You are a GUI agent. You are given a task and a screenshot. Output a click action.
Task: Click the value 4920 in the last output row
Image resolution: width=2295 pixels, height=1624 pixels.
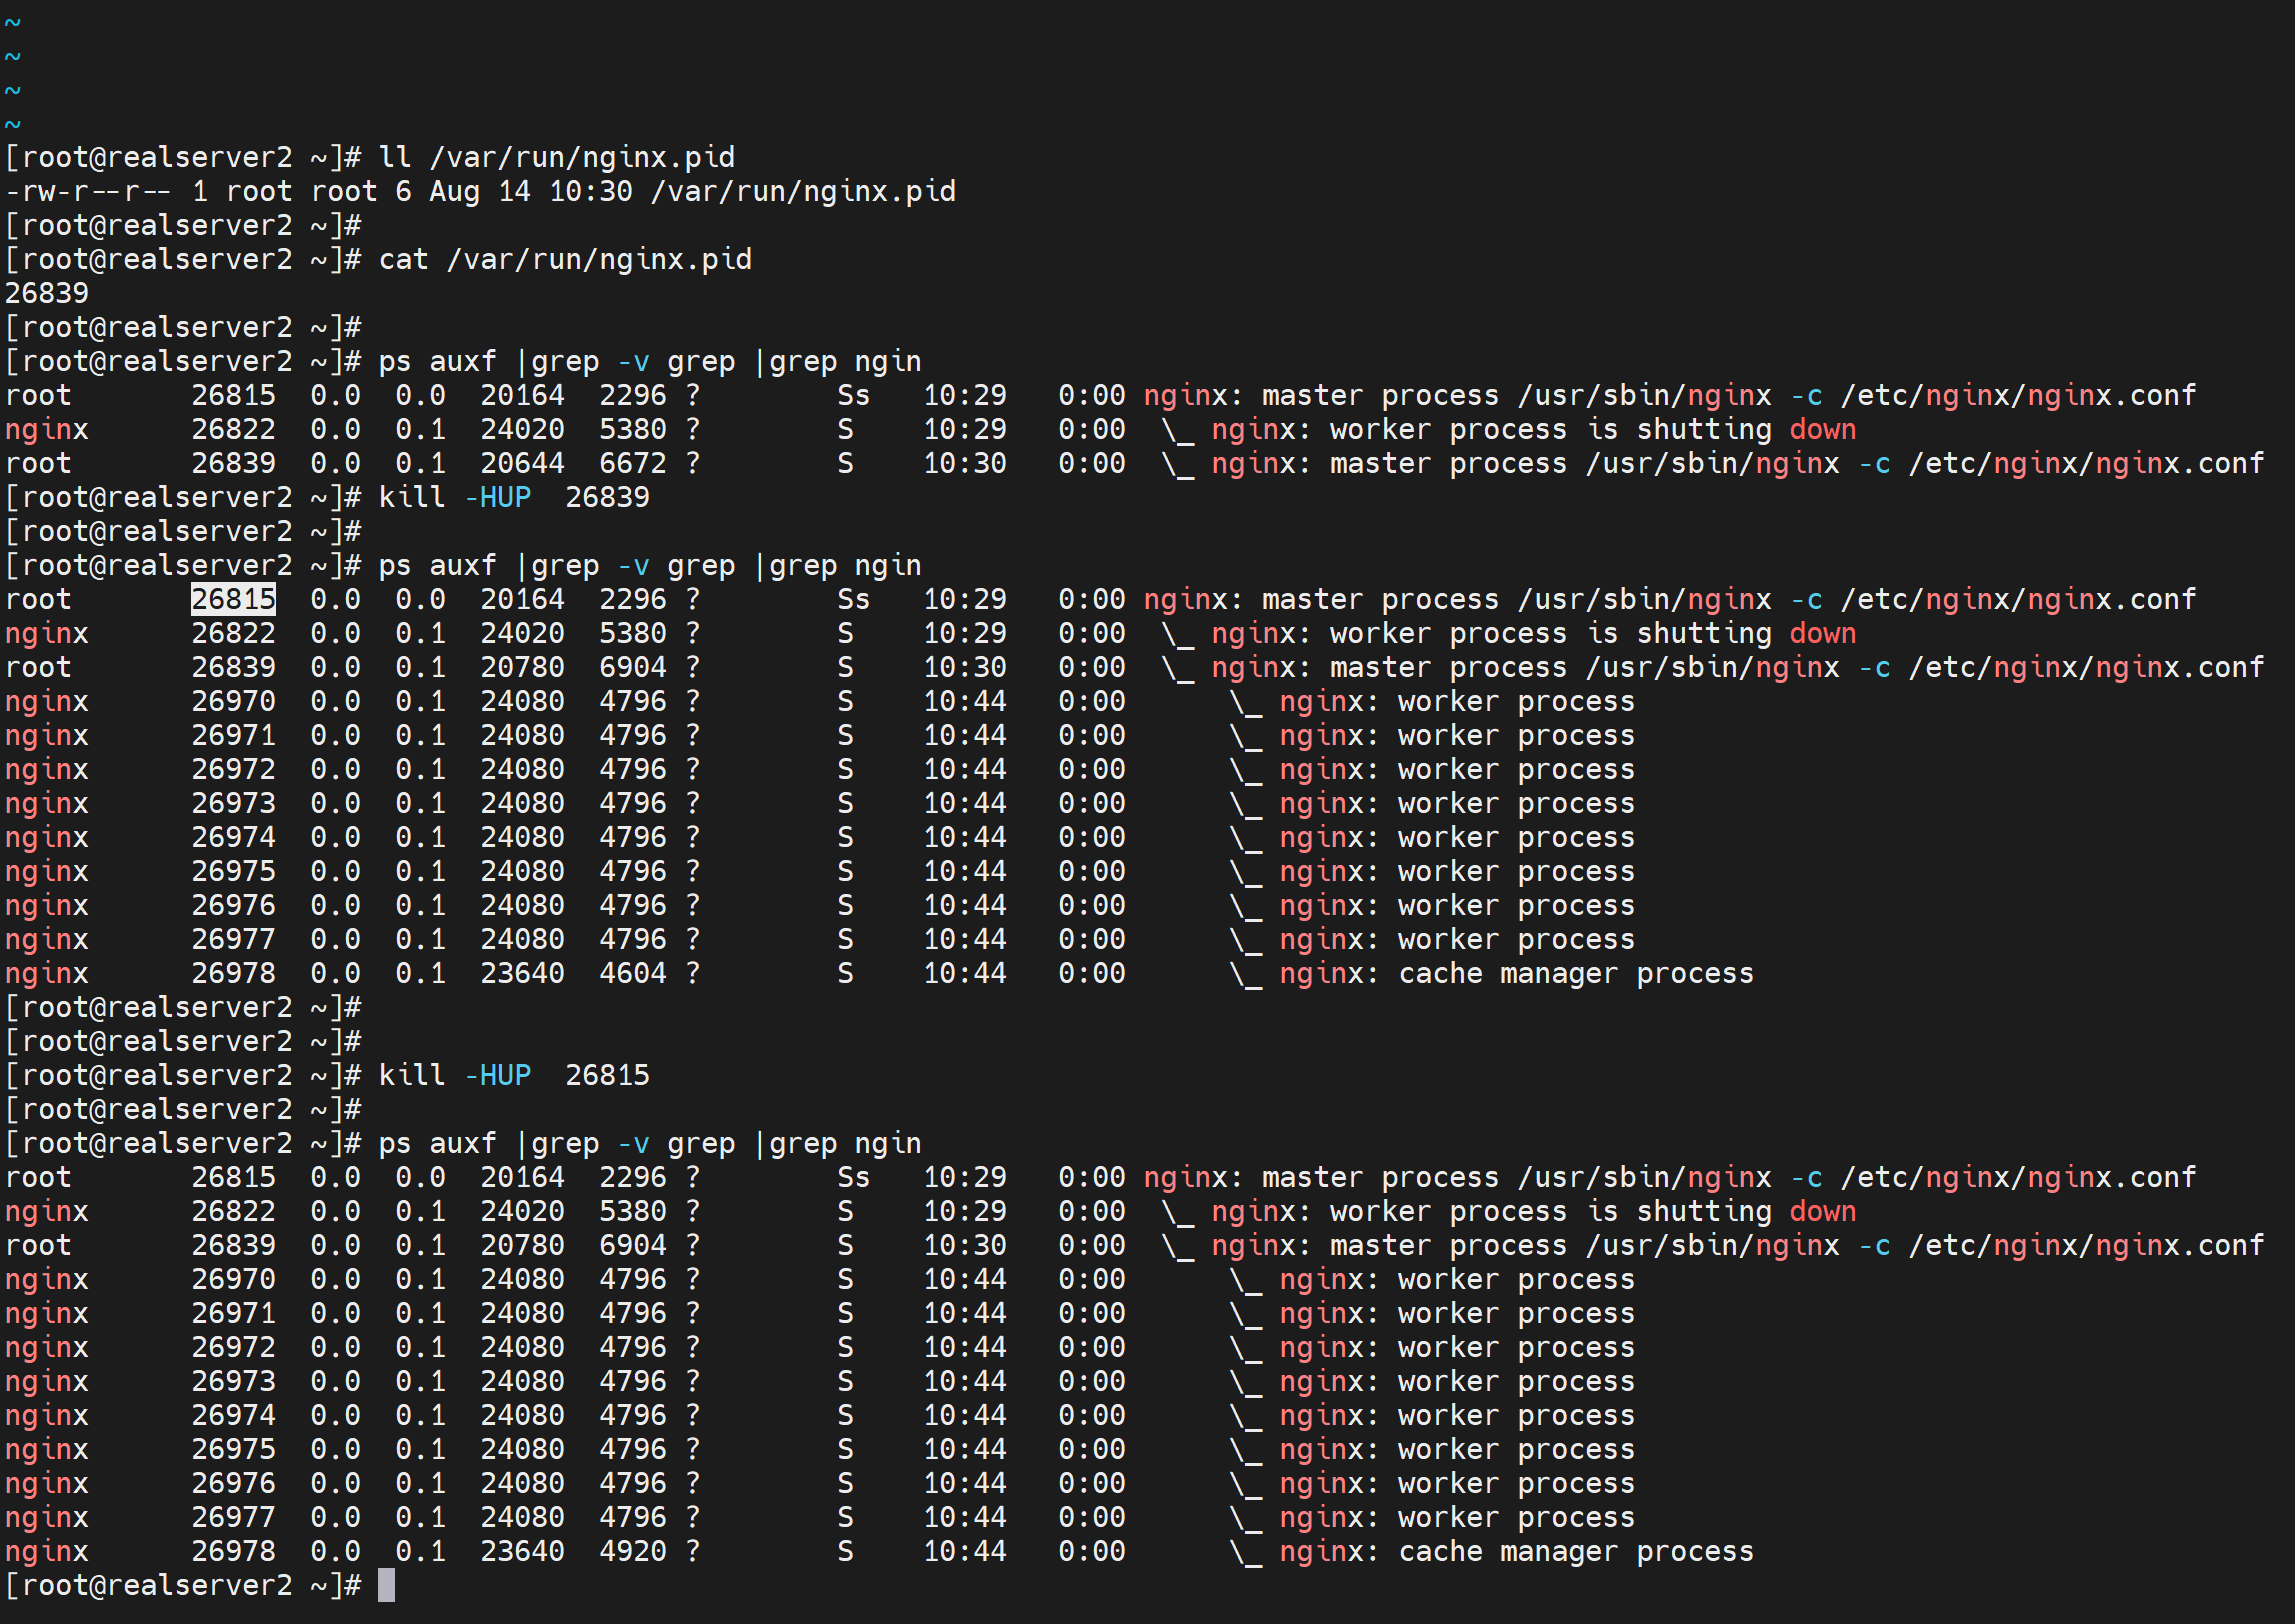(632, 1551)
